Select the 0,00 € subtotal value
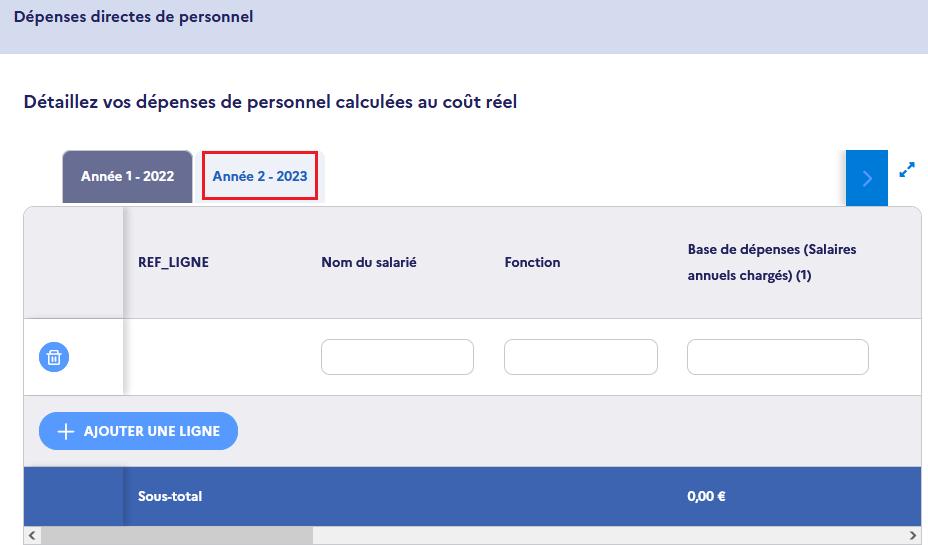 tap(706, 496)
